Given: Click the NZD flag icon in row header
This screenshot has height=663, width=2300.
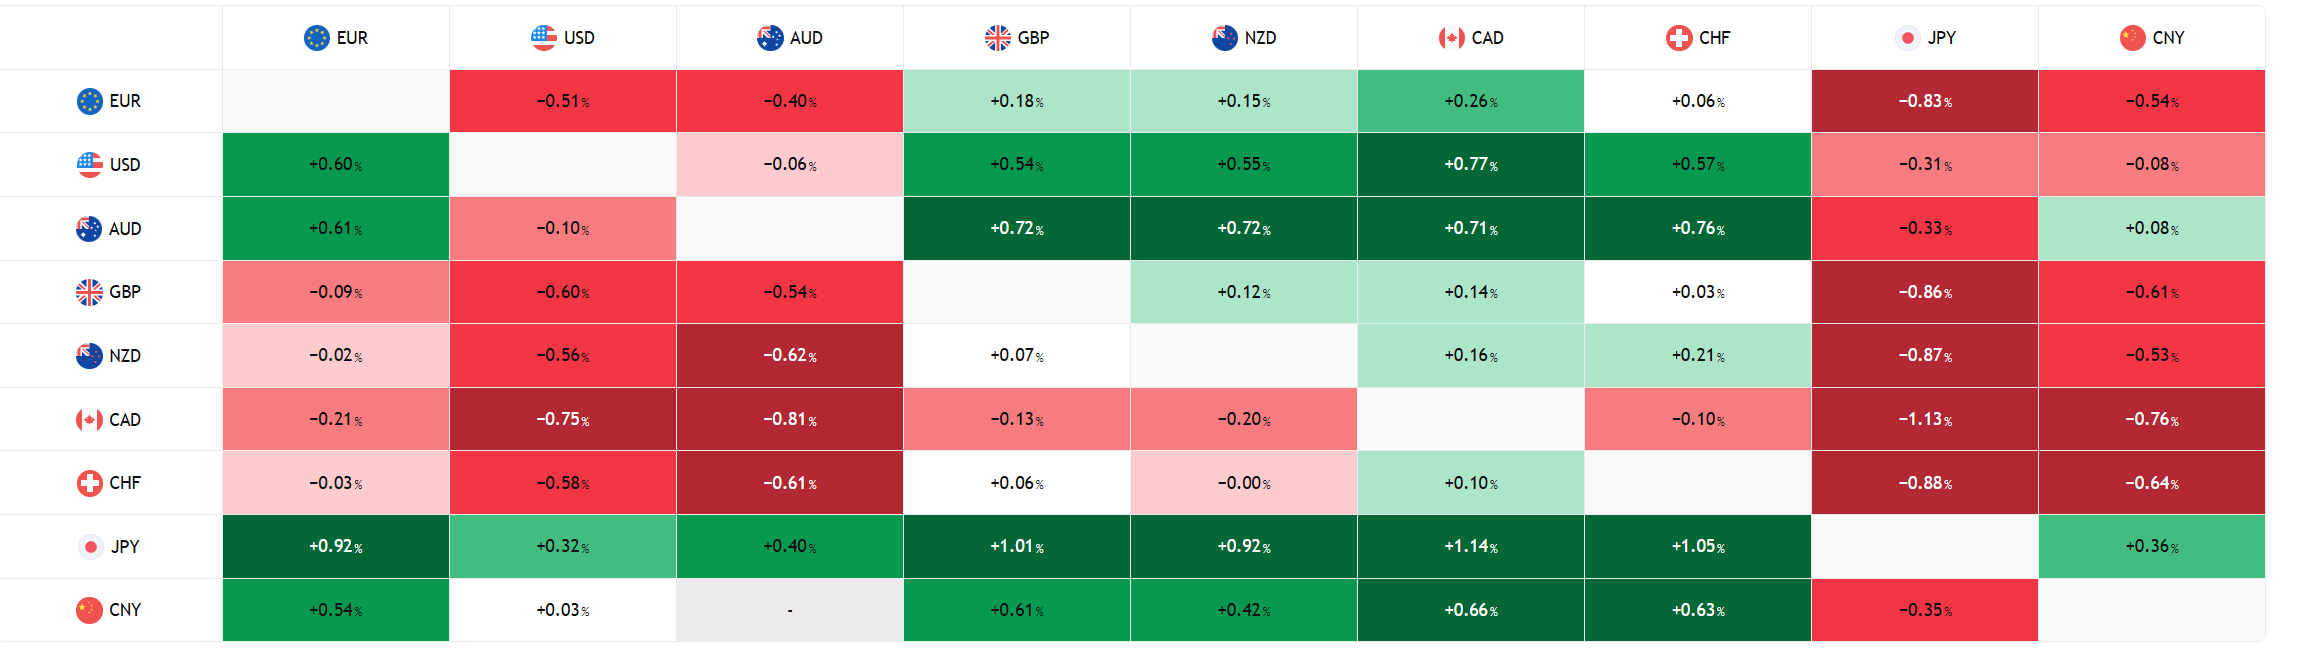Looking at the screenshot, I should pos(89,356).
